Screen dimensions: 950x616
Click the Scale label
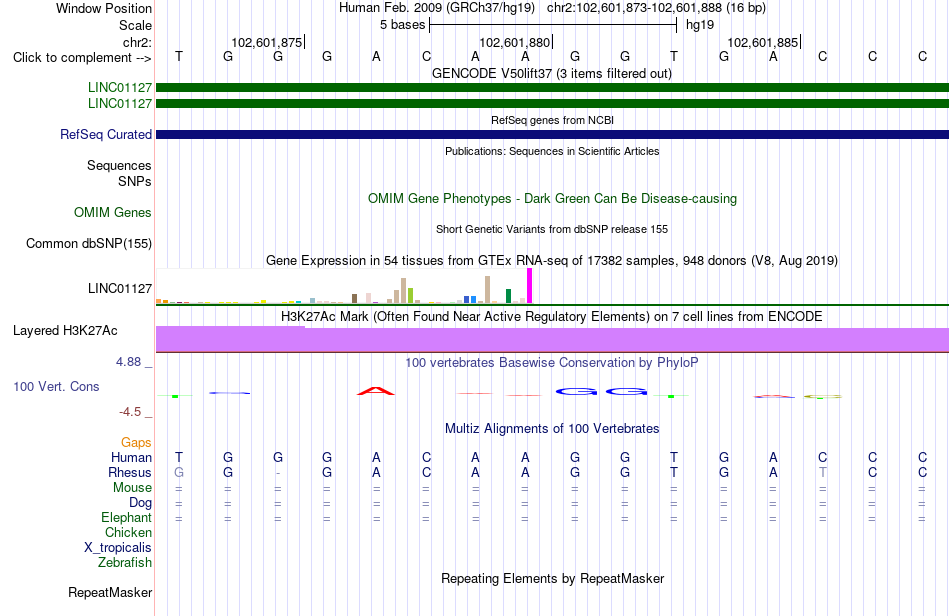click(135, 25)
